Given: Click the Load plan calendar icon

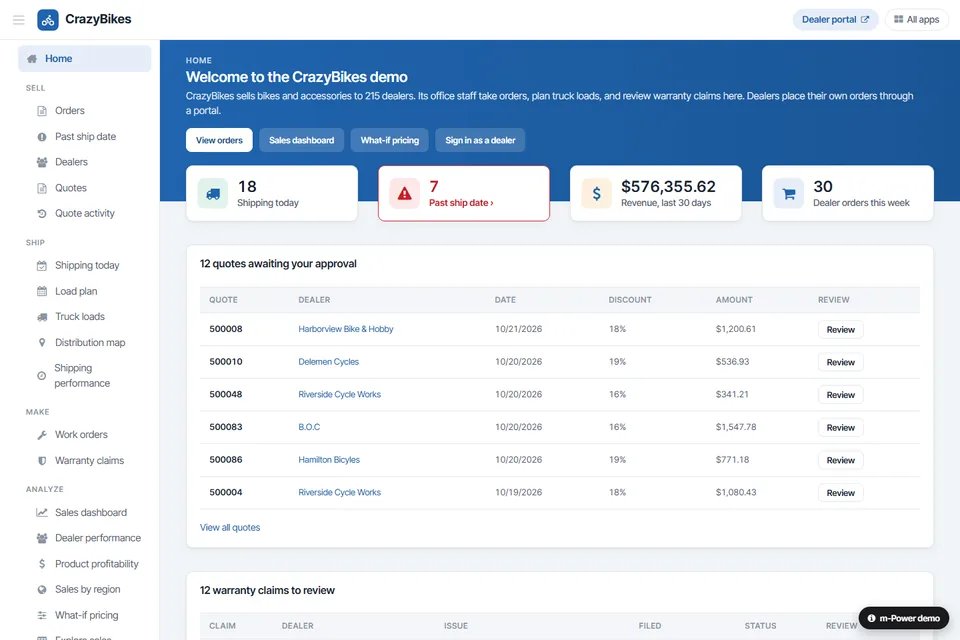Looking at the screenshot, I should 42,292.
